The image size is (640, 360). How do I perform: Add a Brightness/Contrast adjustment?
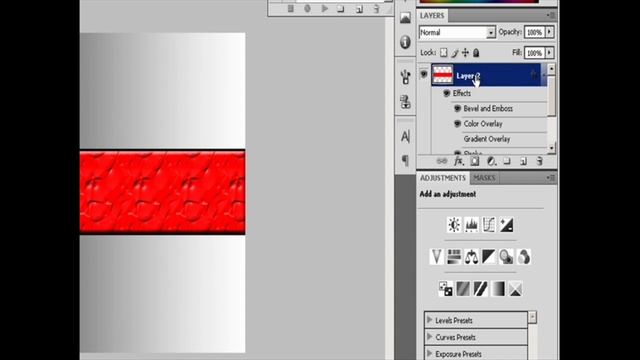click(454, 225)
